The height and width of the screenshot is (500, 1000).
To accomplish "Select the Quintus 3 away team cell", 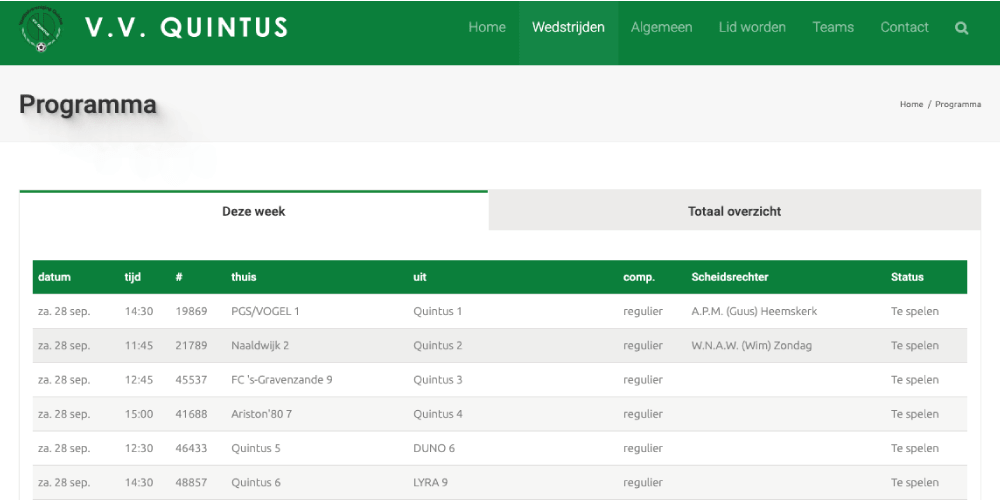I will coord(438,380).
